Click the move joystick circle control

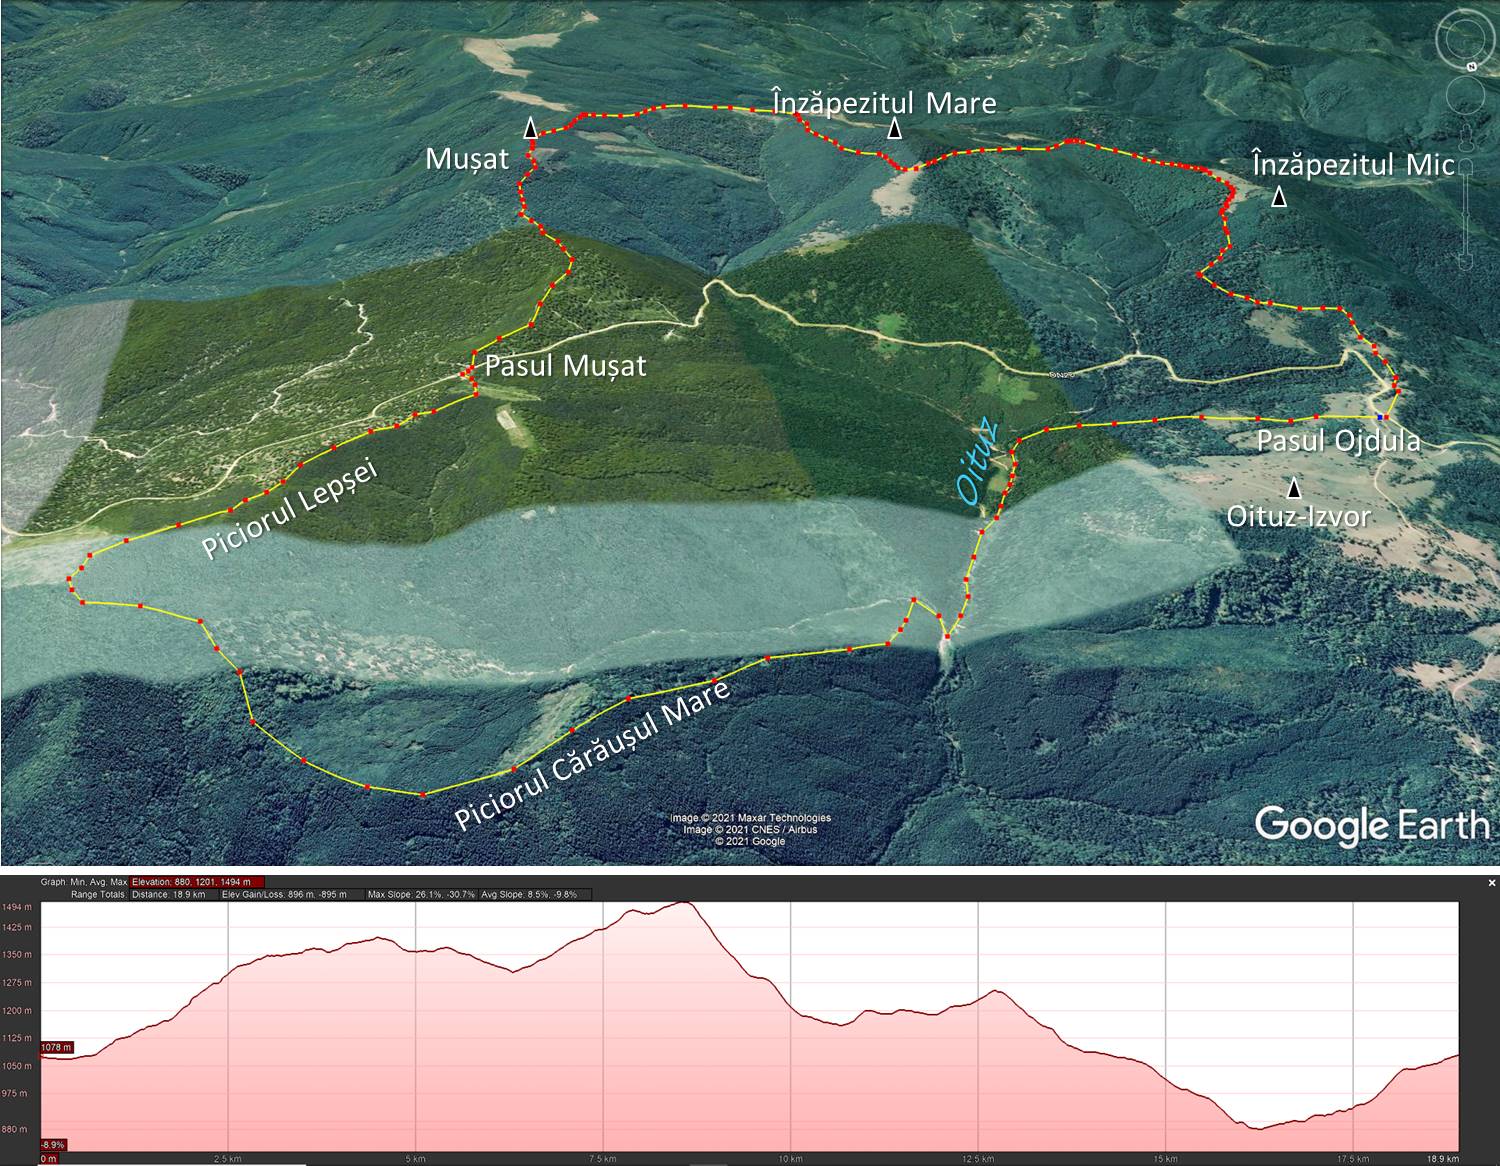coord(1466,96)
